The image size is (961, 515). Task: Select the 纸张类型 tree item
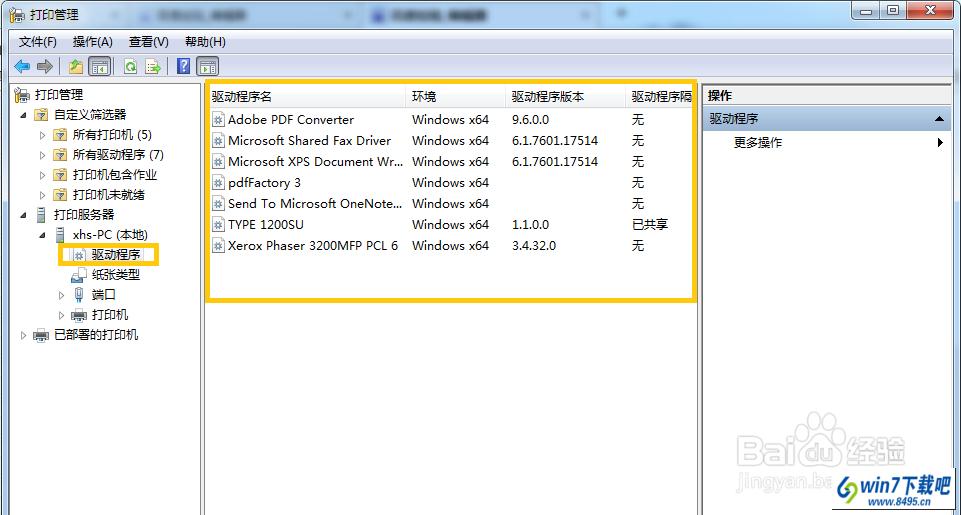click(x=116, y=275)
